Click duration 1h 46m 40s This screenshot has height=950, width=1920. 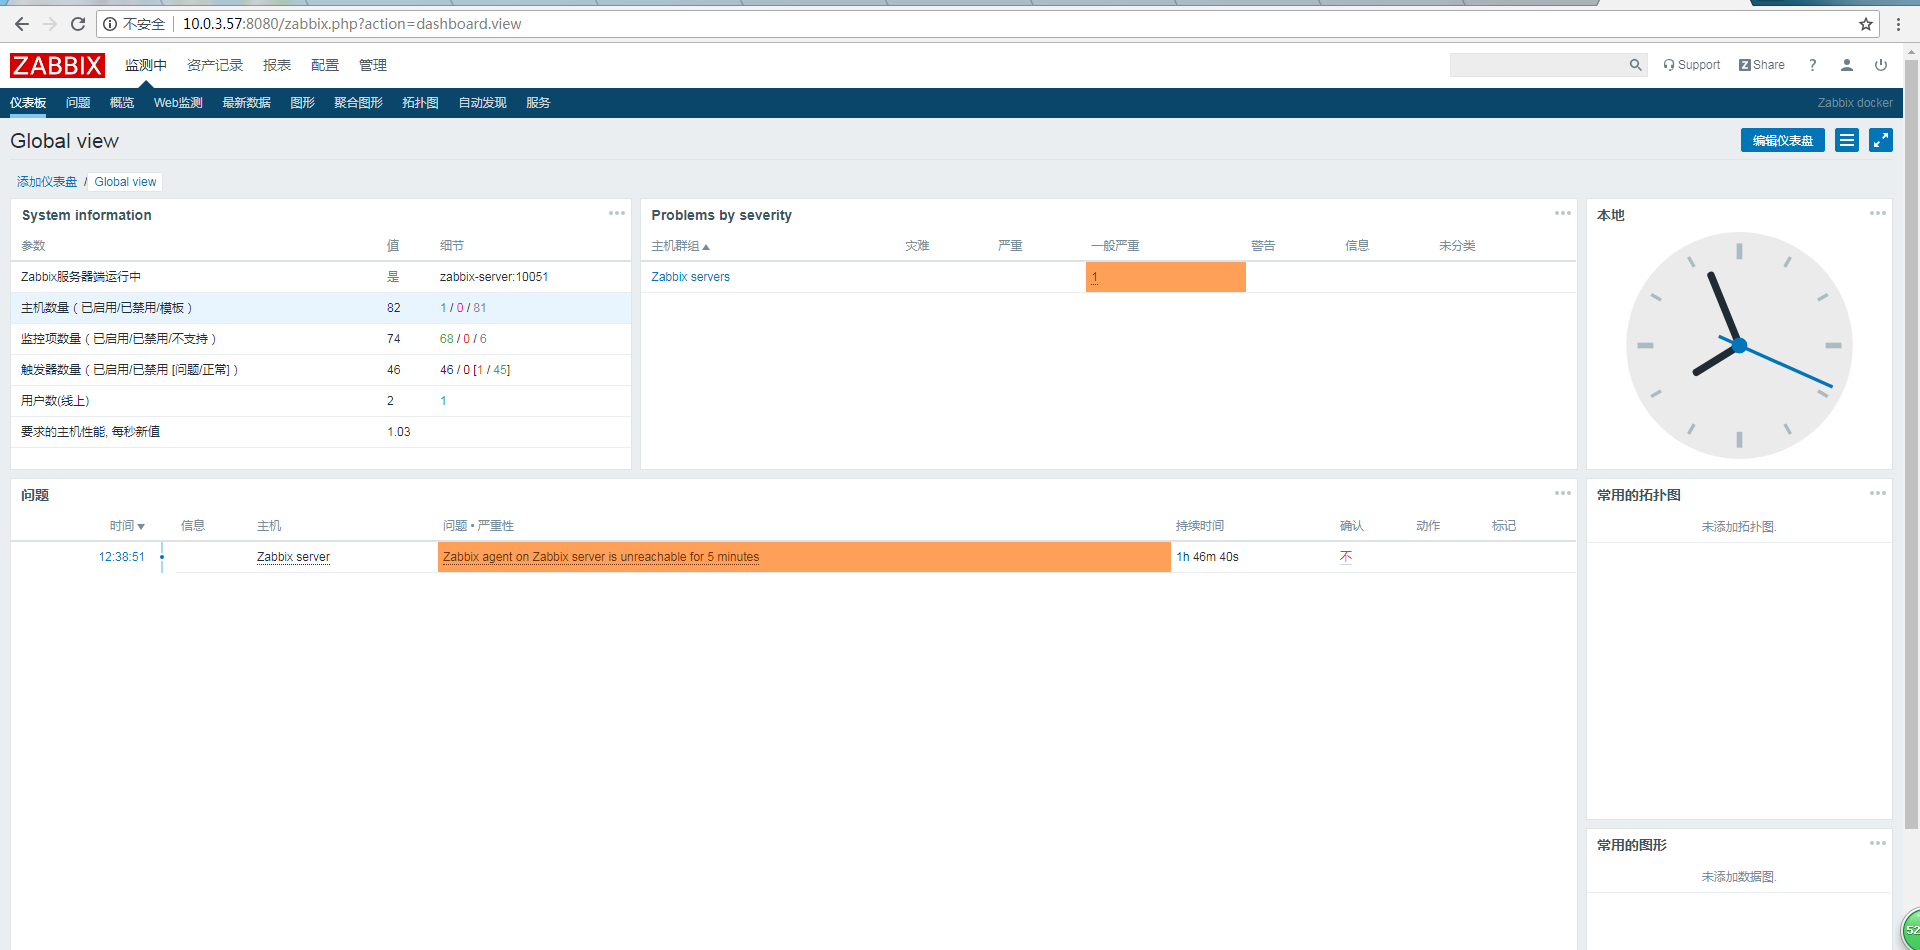point(1207,557)
